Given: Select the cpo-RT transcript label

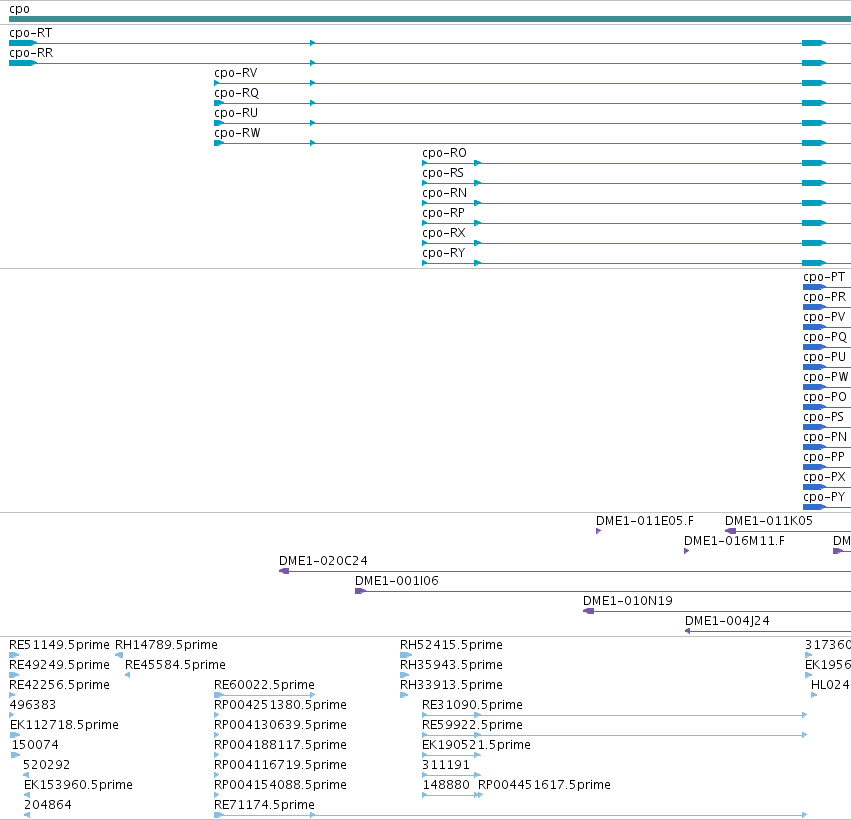Looking at the screenshot, I should 31,33.
